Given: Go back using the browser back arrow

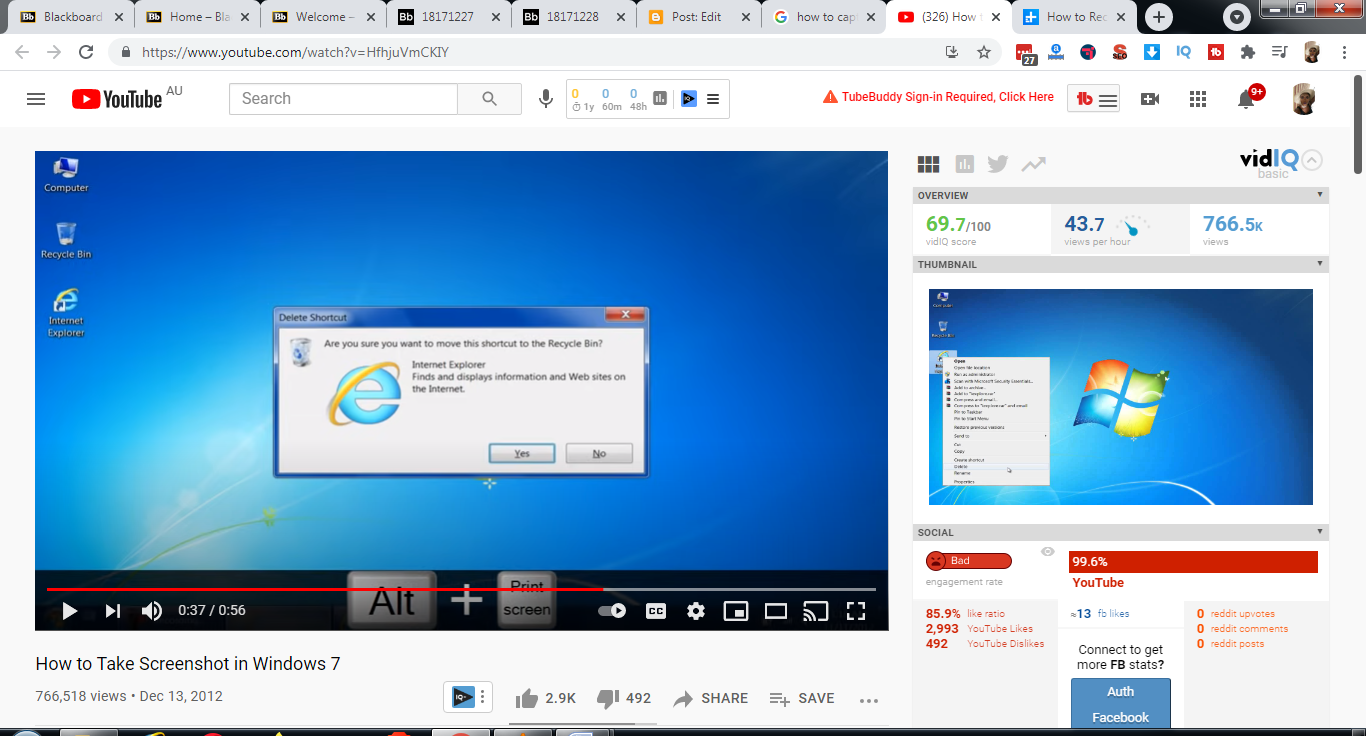Looking at the screenshot, I should coord(22,52).
